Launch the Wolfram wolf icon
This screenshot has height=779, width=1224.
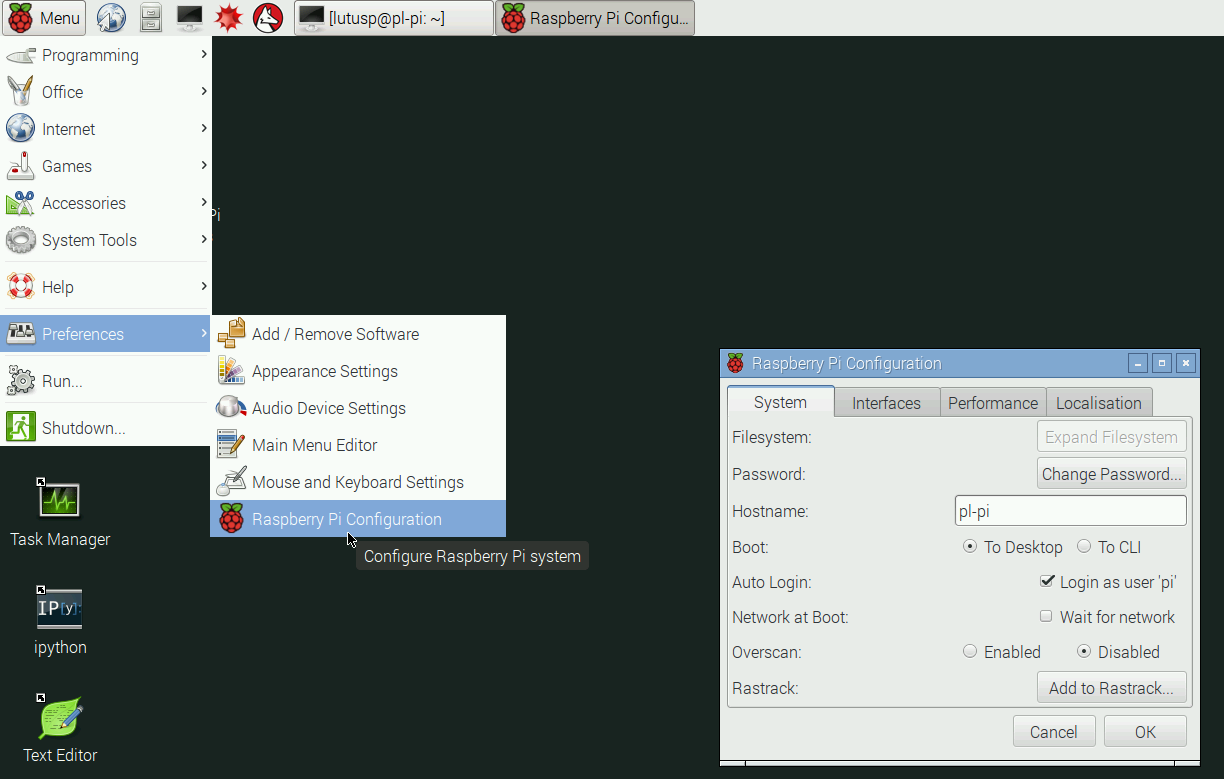coord(268,18)
